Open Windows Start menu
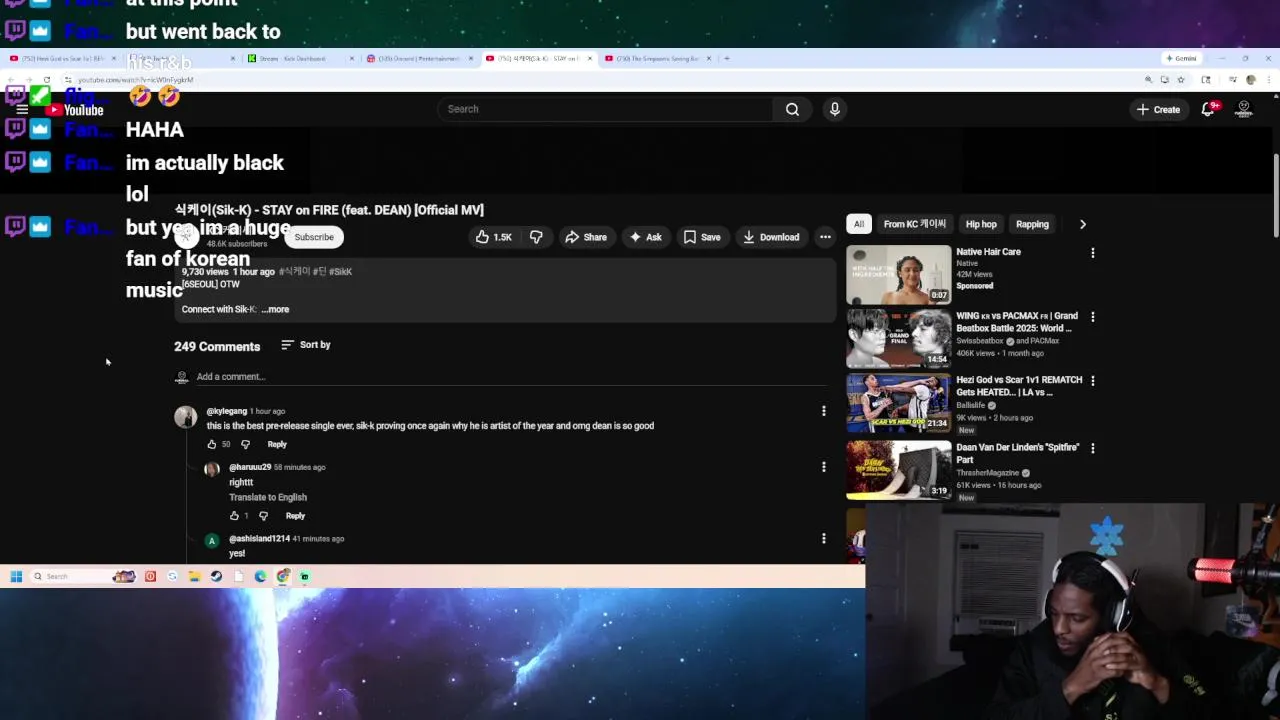The image size is (1280, 720). pos(16,576)
